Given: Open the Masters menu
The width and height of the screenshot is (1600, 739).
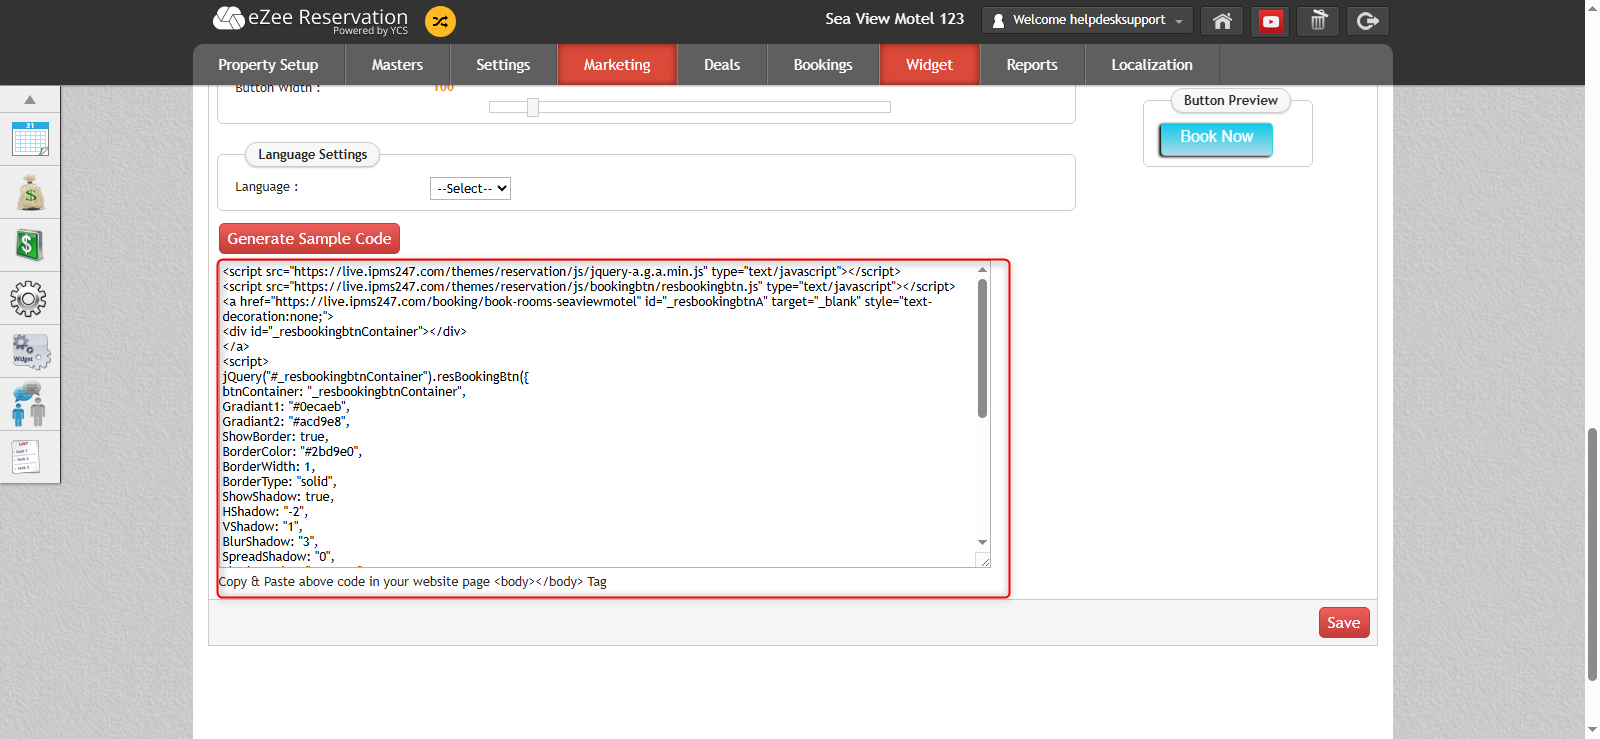Looking at the screenshot, I should [x=397, y=65].
